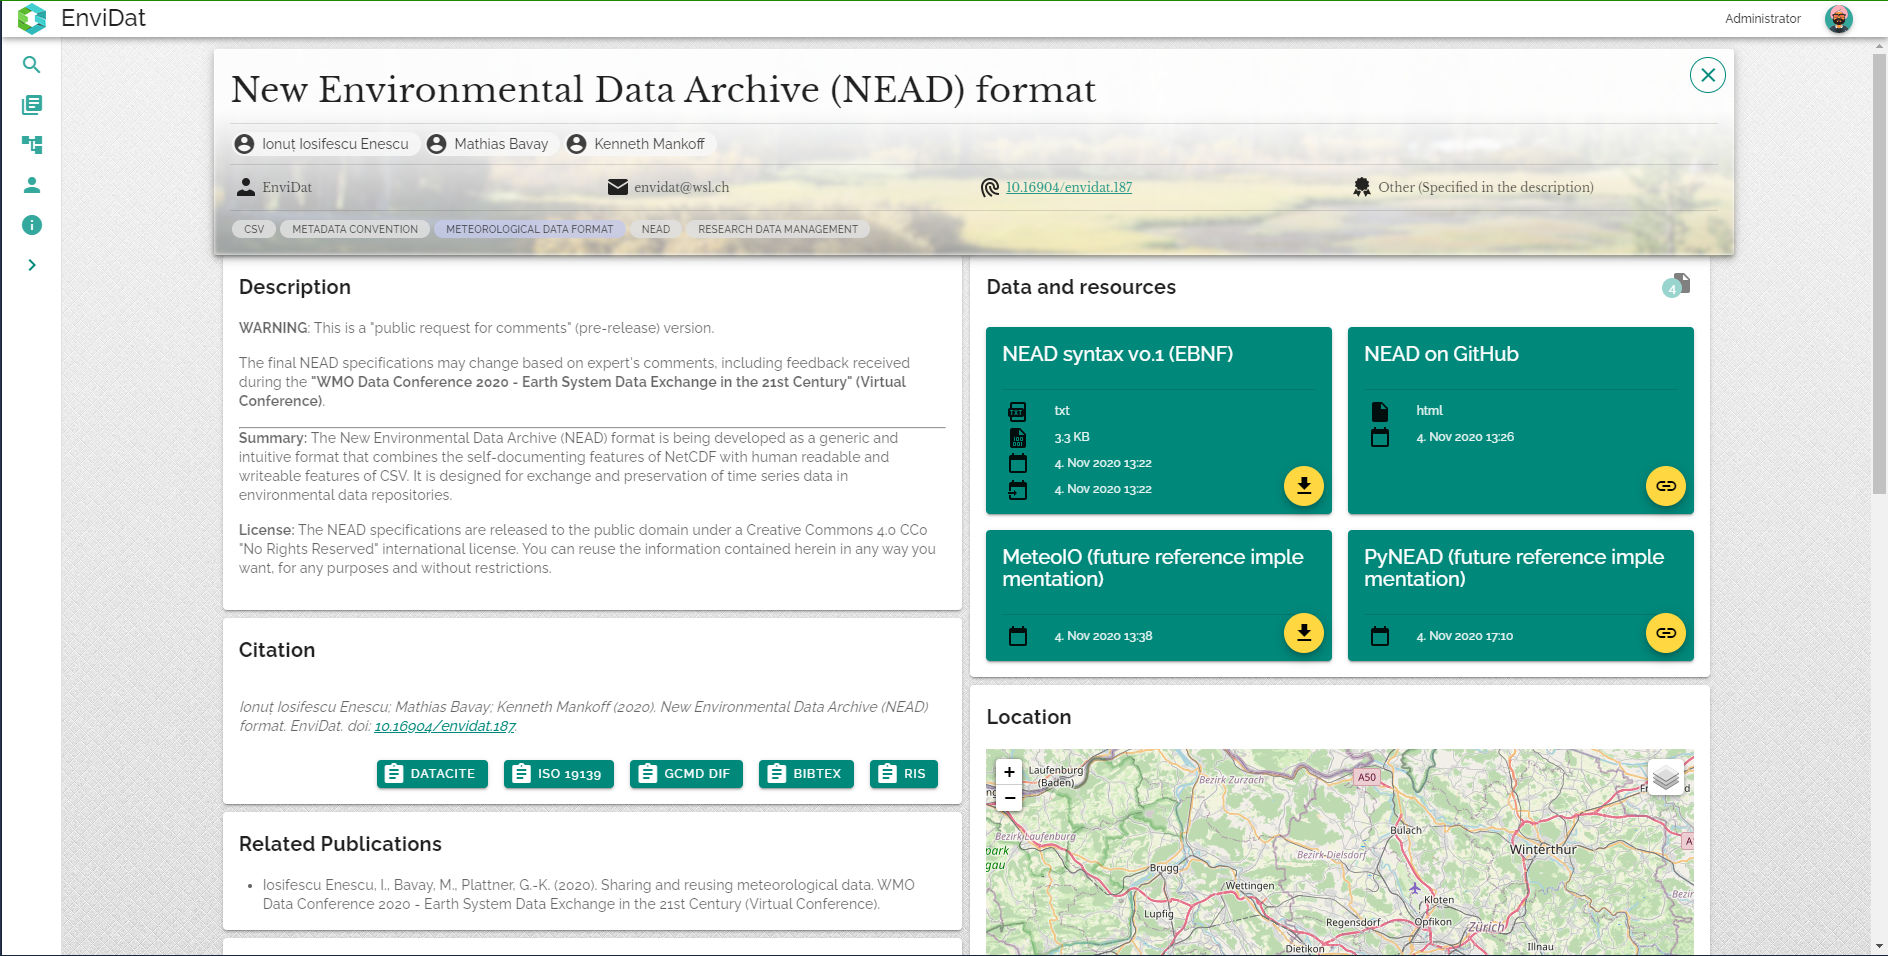The image size is (1888, 956).
Task: Open NEAD syntax v0.1 (EBNF) card title
Action: [x=1117, y=354]
